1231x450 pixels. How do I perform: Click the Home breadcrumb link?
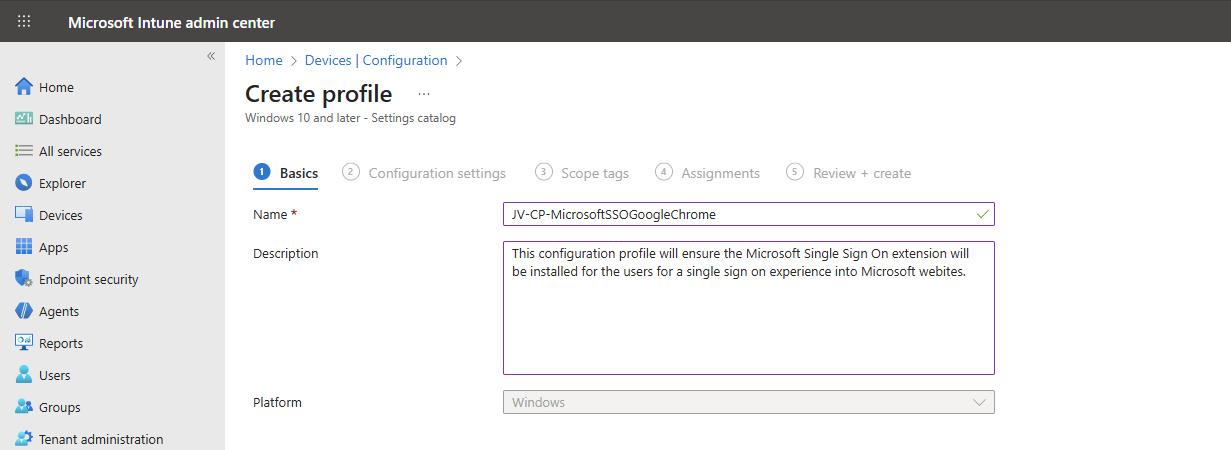(x=264, y=60)
